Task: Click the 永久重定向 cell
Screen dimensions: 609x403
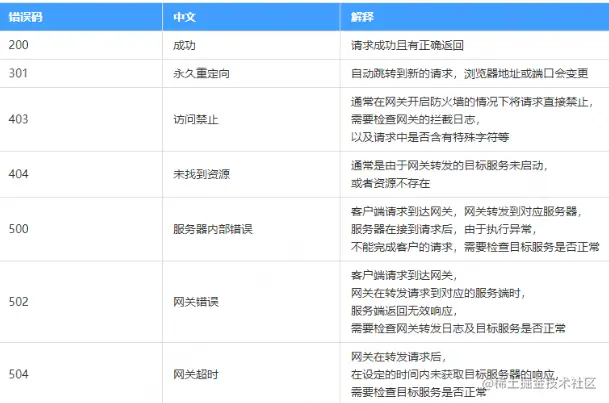Action: [251, 73]
